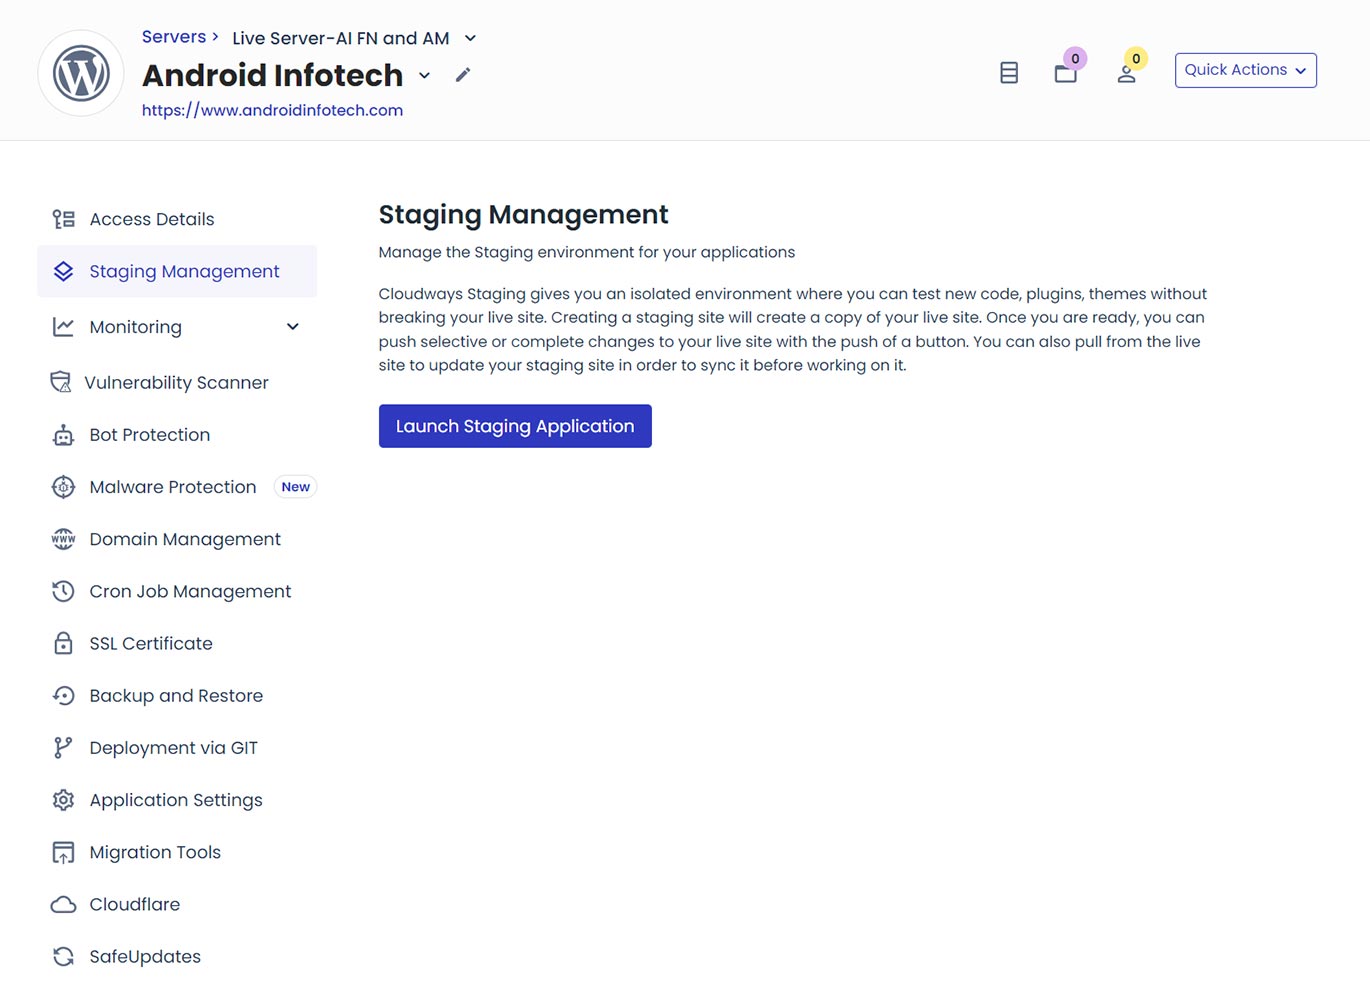Expand the Monitoring submenu chevron
This screenshot has height=1000, width=1370.
[293, 327]
